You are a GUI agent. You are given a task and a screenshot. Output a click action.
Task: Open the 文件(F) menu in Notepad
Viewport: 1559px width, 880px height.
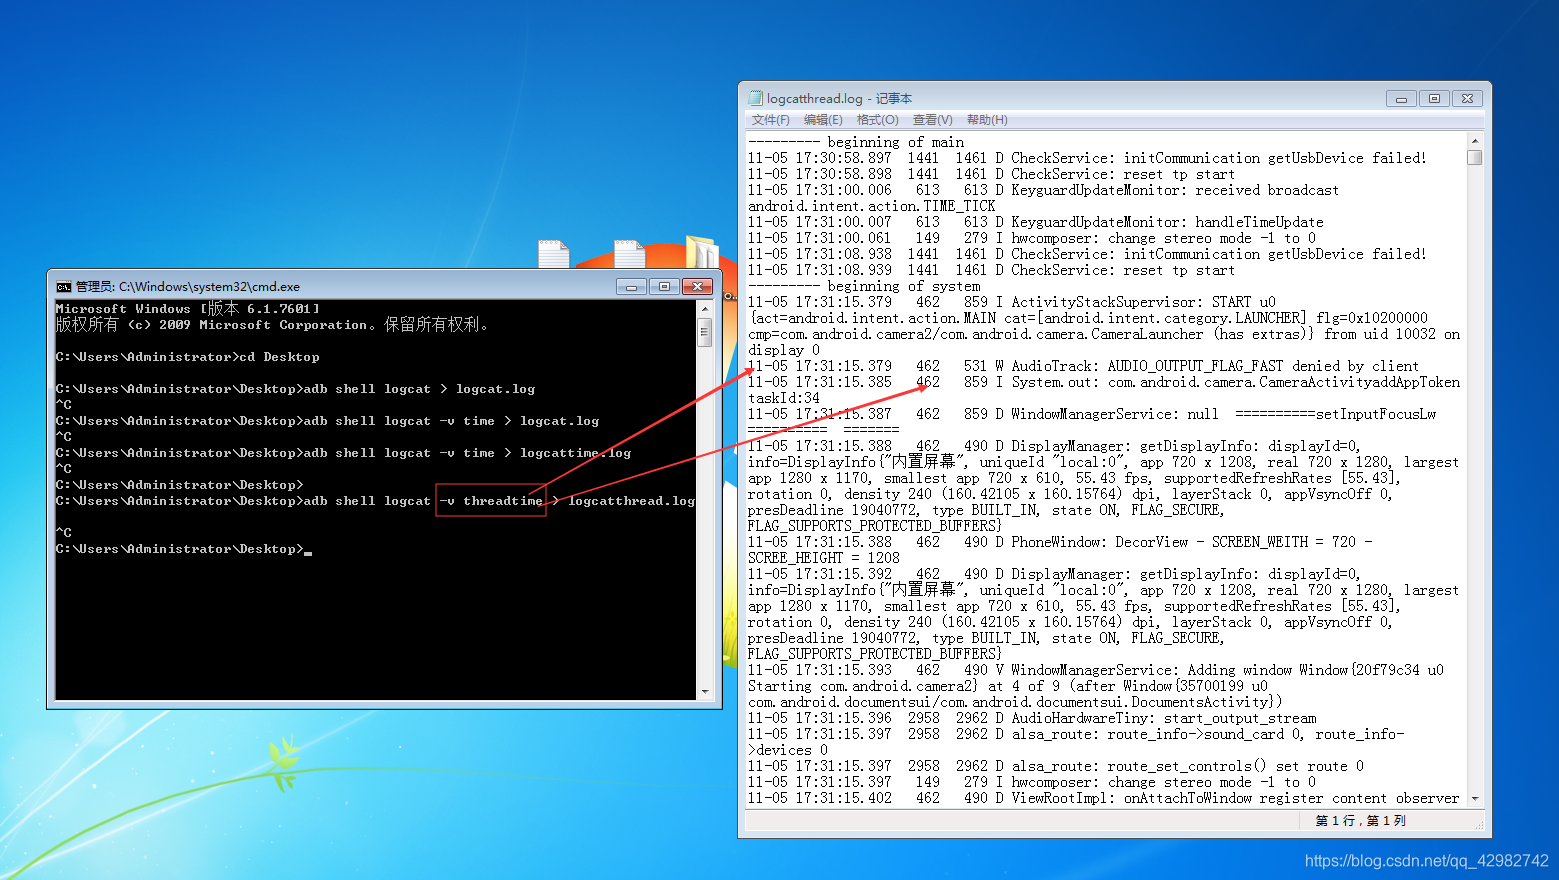(x=770, y=119)
